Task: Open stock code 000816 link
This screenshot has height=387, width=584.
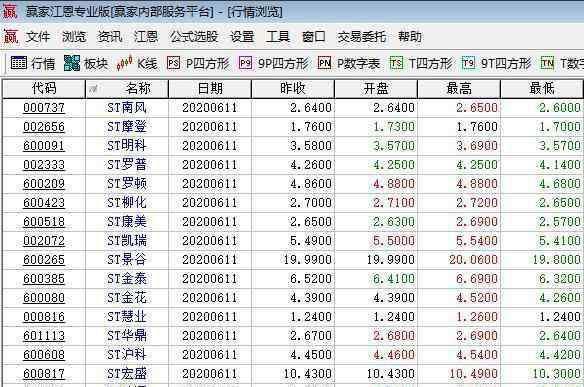Action: (44, 317)
